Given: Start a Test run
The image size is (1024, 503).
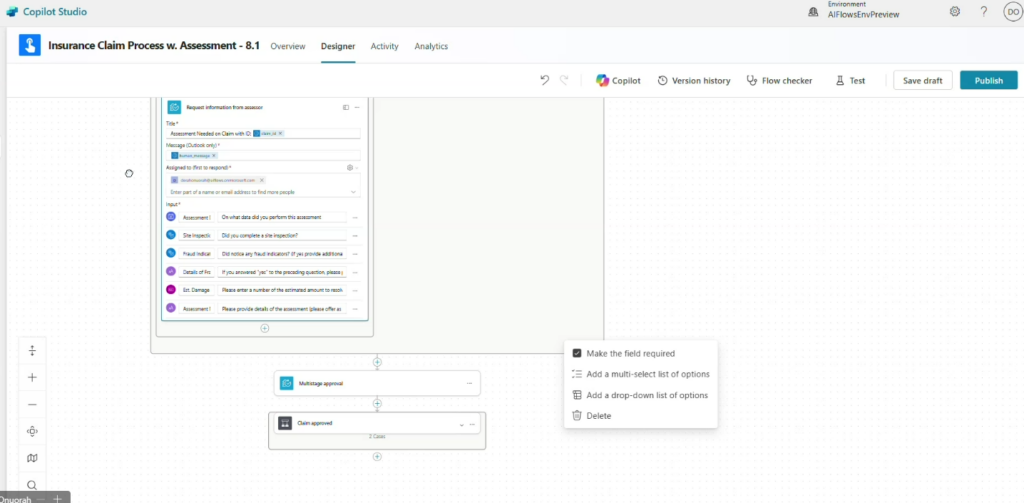Looking at the screenshot, I should (x=850, y=80).
